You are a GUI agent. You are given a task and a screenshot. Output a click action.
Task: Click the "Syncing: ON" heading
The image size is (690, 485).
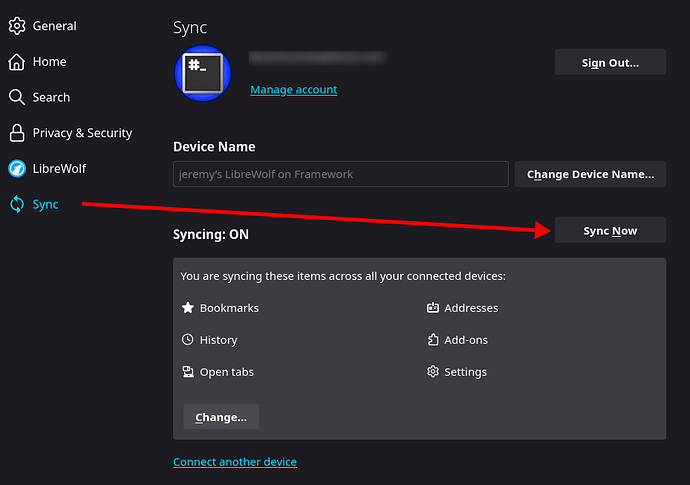pyautogui.click(x=211, y=234)
